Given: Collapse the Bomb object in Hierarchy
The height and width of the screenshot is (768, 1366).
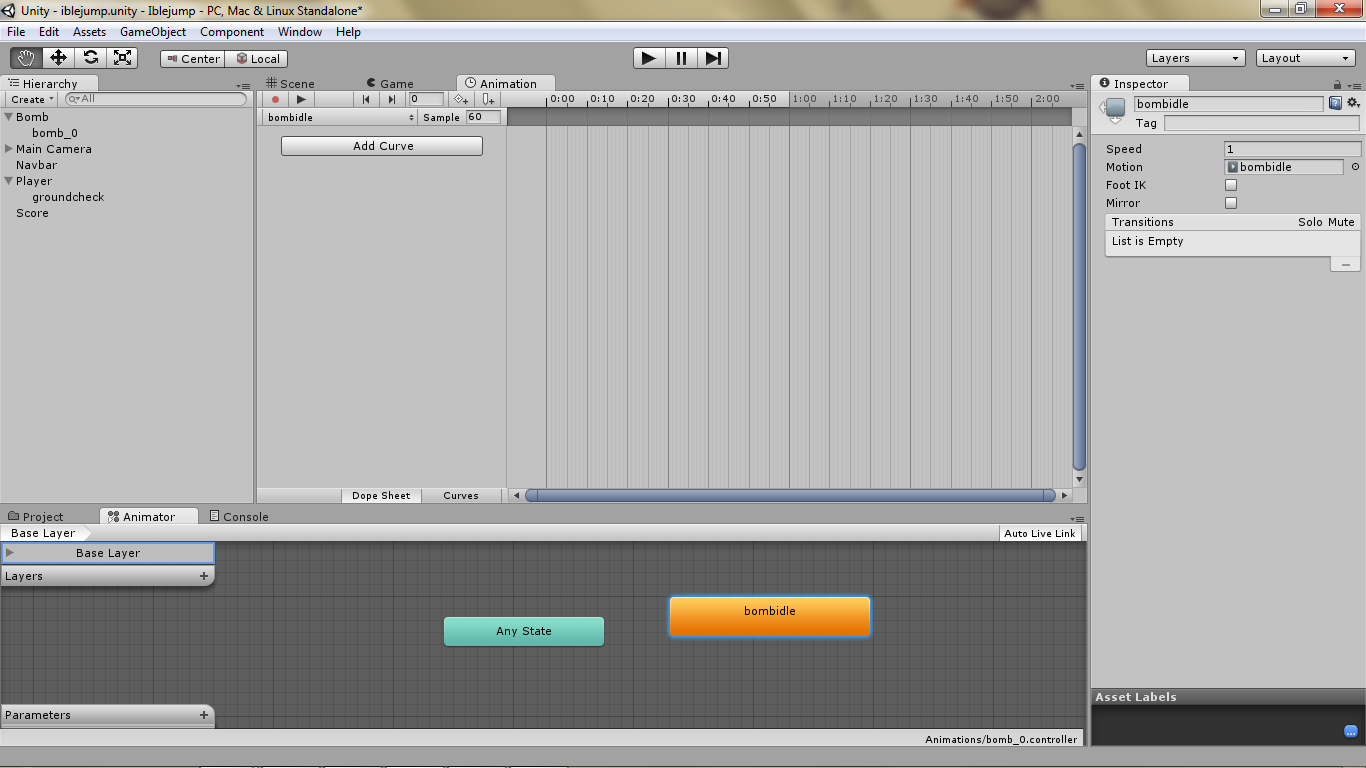Looking at the screenshot, I should click(9, 117).
